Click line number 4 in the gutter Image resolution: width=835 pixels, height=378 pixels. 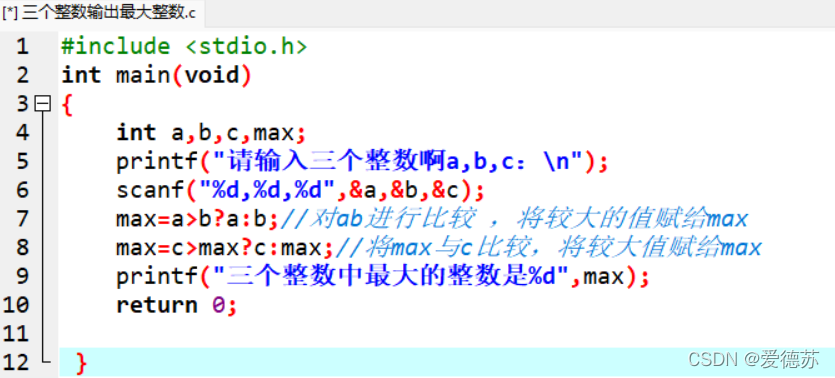(x=22, y=133)
